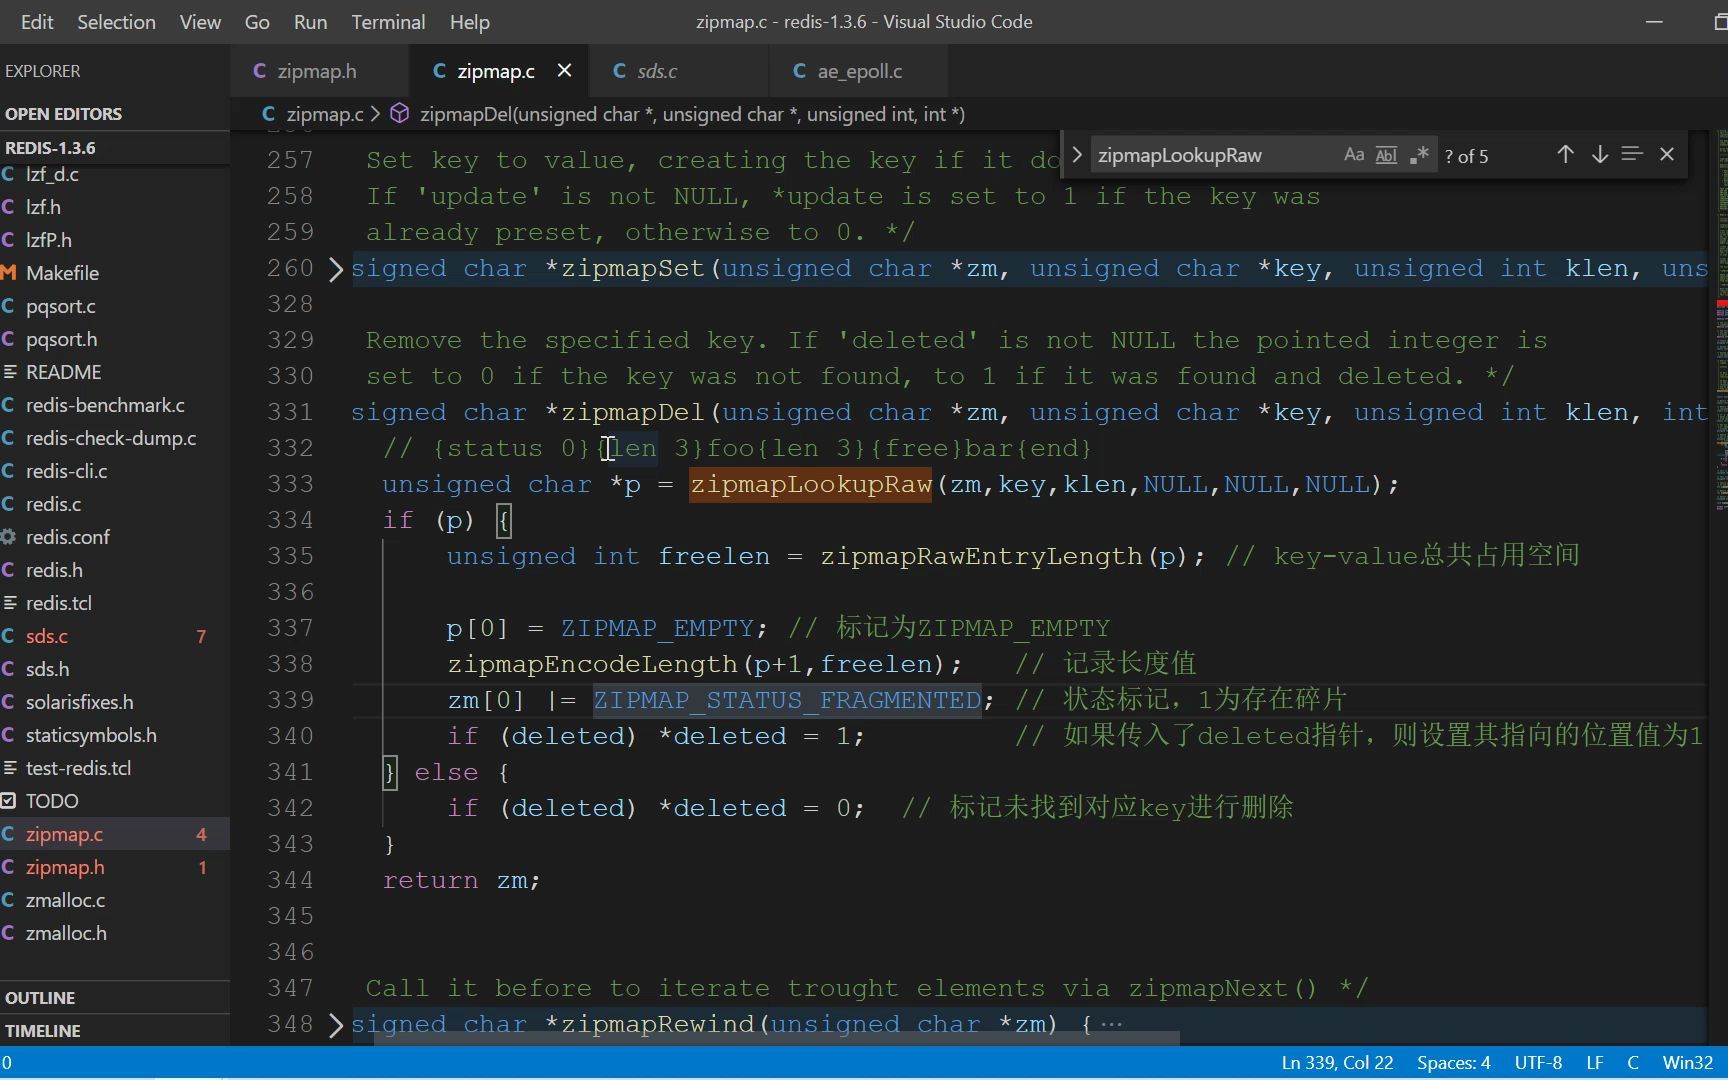This screenshot has width=1728, height=1080.
Task: Close the find widget
Action: [x=1667, y=155]
